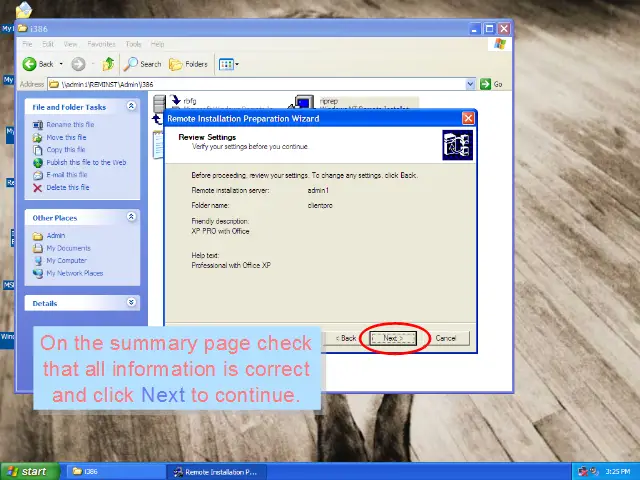
Task: Click the red X delete icon
Action: (38, 188)
